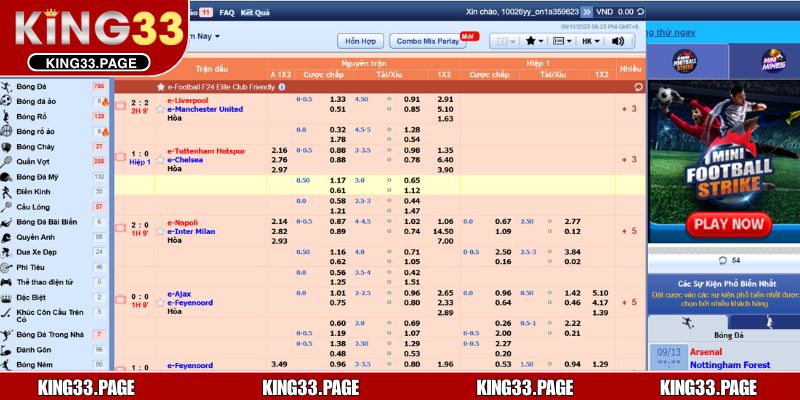800x400 pixels.
Task: Switch to the second sport events tab
Action: point(768,322)
